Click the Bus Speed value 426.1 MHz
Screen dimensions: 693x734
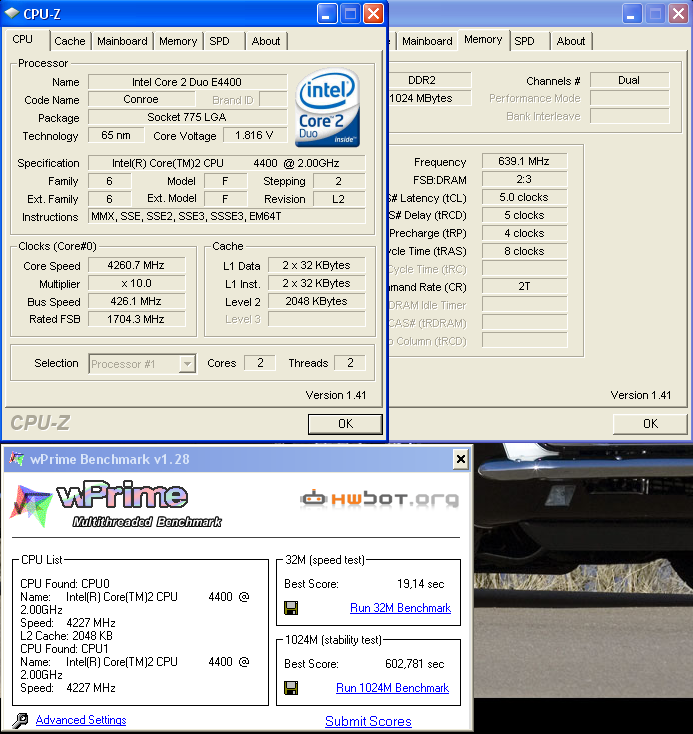(136, 301)
